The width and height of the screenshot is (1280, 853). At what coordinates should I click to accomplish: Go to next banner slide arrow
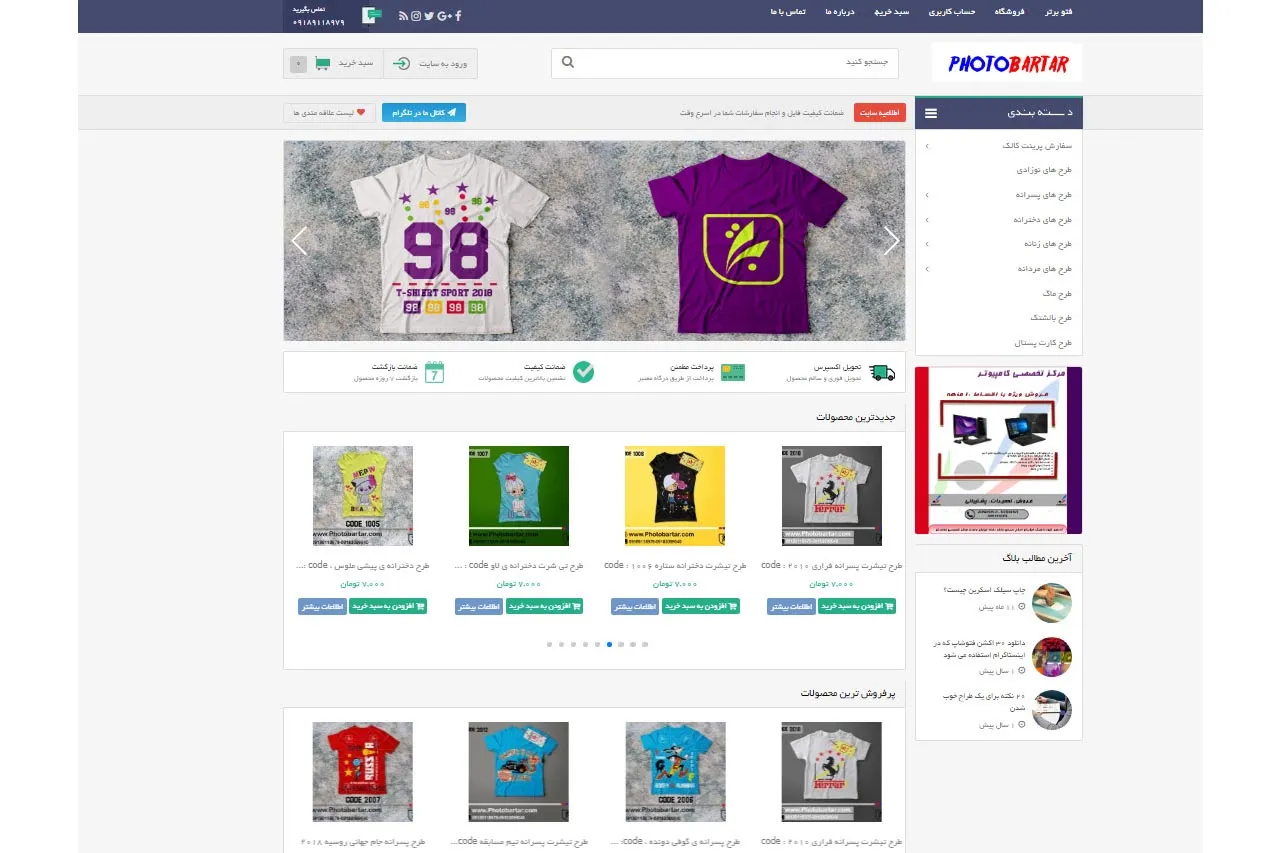[891, 241]
